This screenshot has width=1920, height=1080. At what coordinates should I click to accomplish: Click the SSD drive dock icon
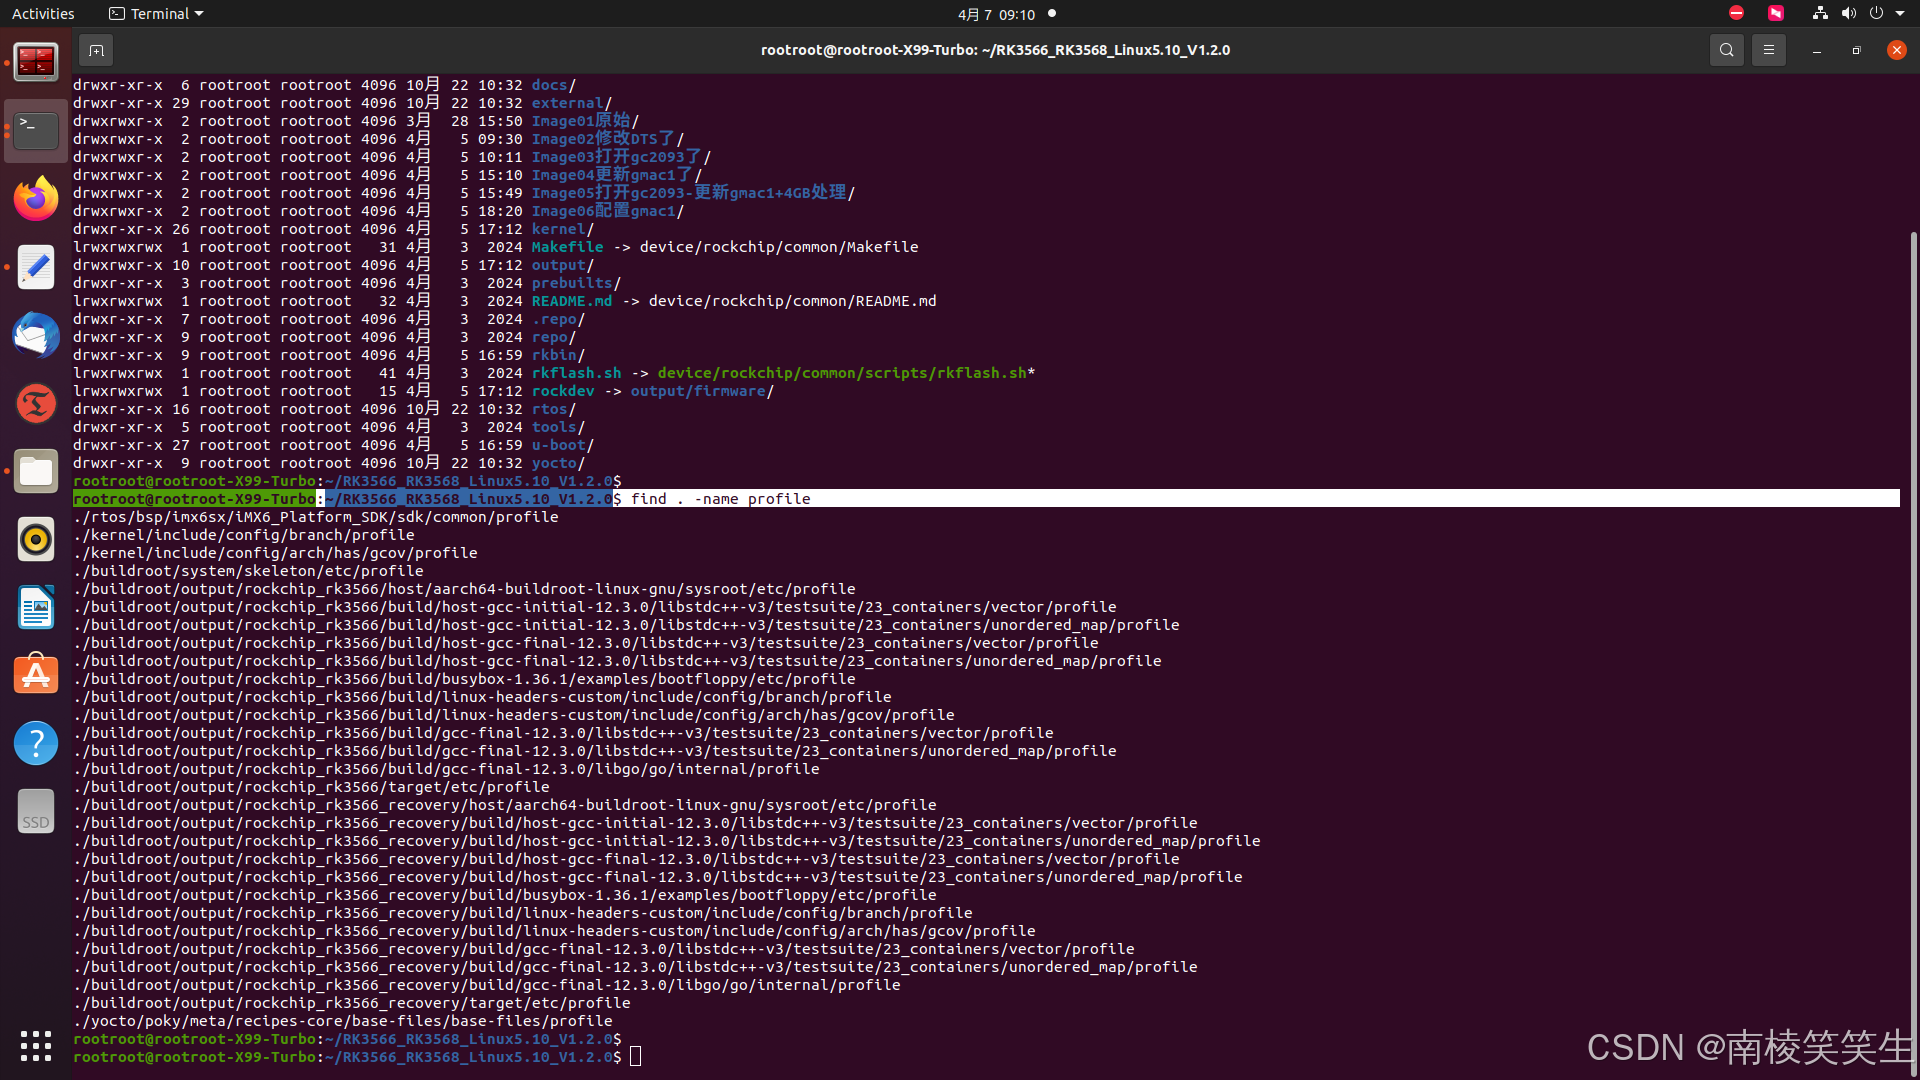coord(36,811)
